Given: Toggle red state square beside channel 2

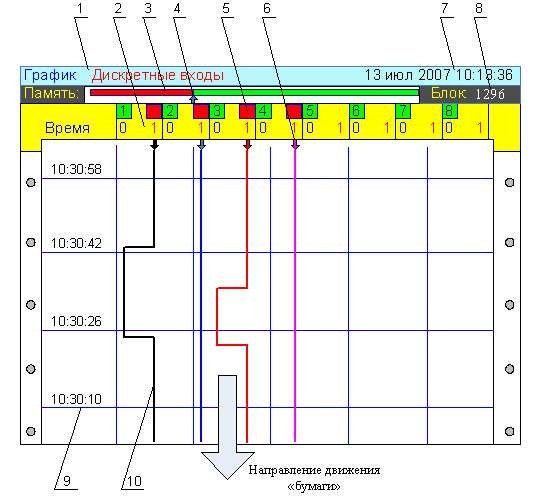Looking at the screenshot, I should (x=154, y=111).
